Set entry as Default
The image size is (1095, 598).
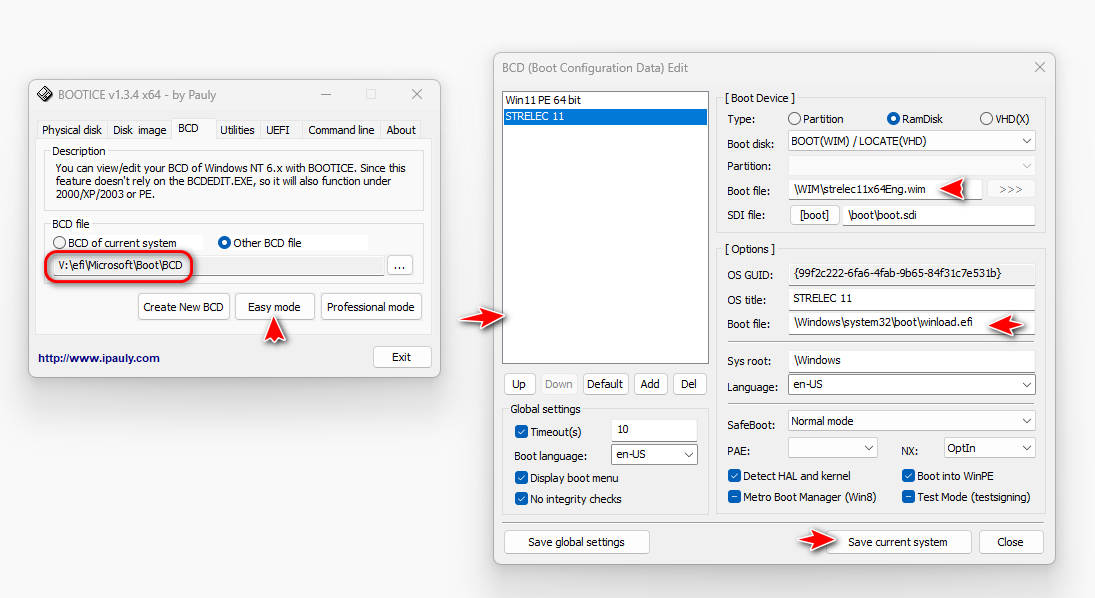click(605, 384)
